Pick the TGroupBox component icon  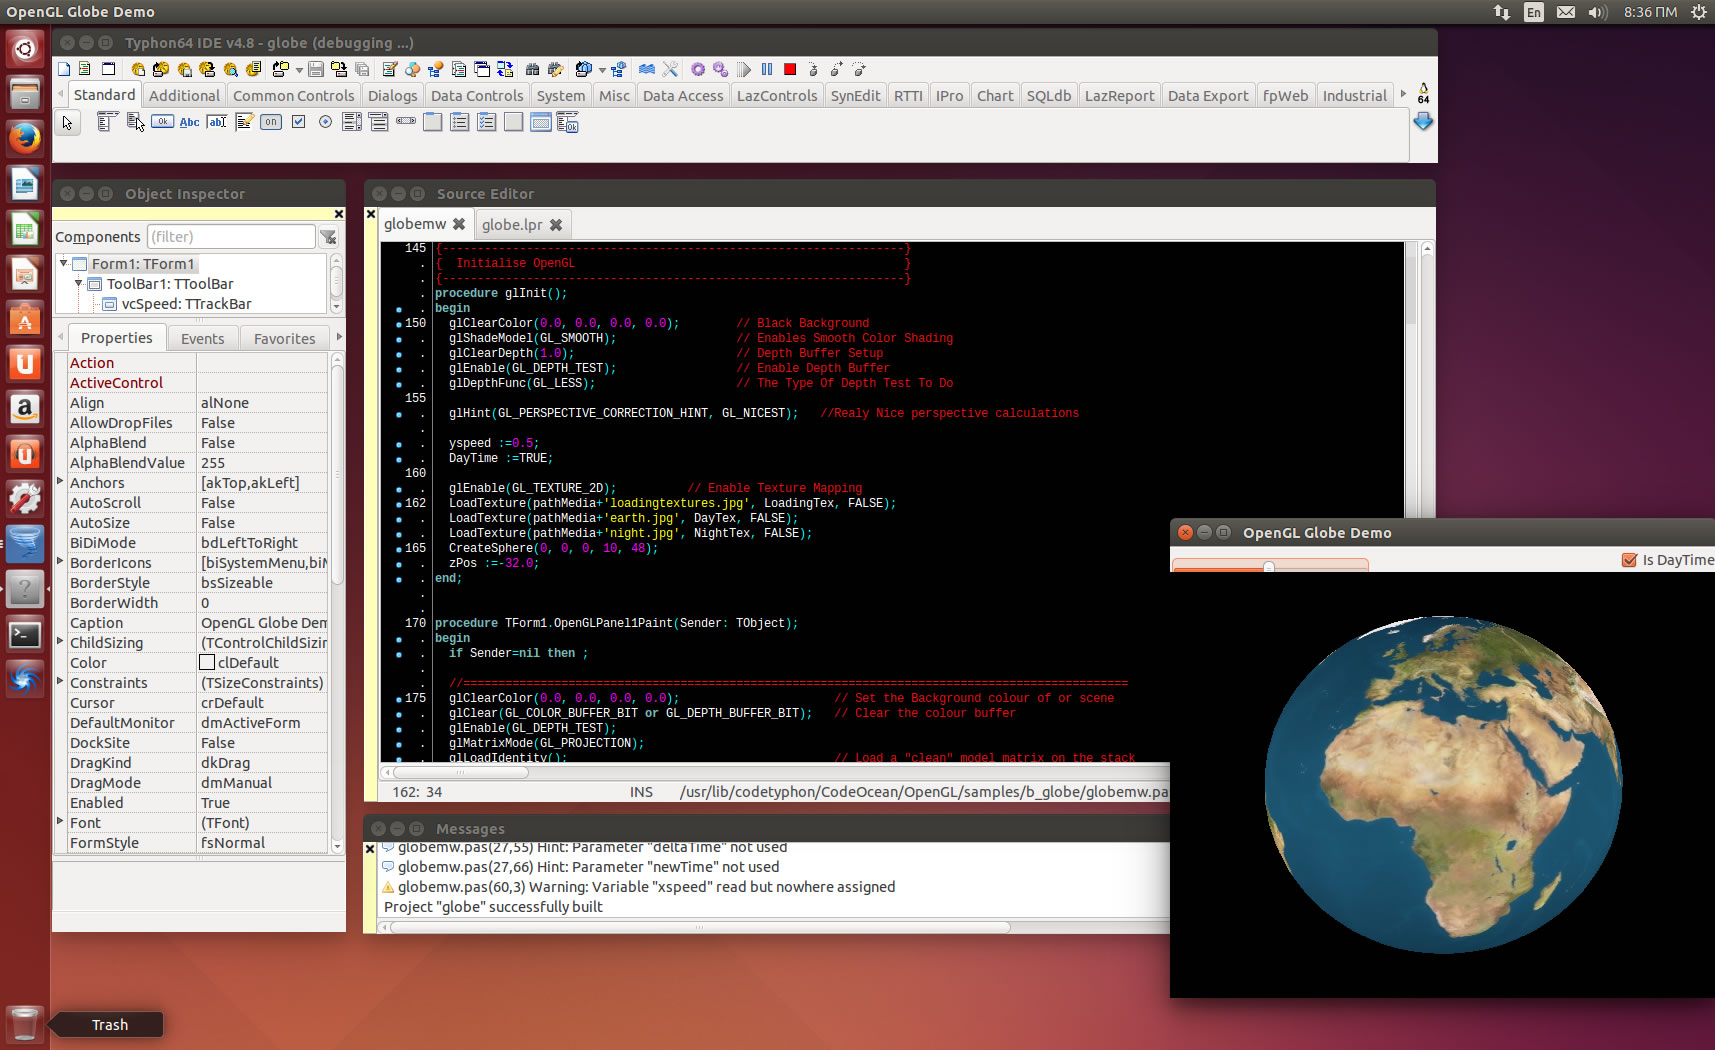pyautogui.click(x=433, y=122)
